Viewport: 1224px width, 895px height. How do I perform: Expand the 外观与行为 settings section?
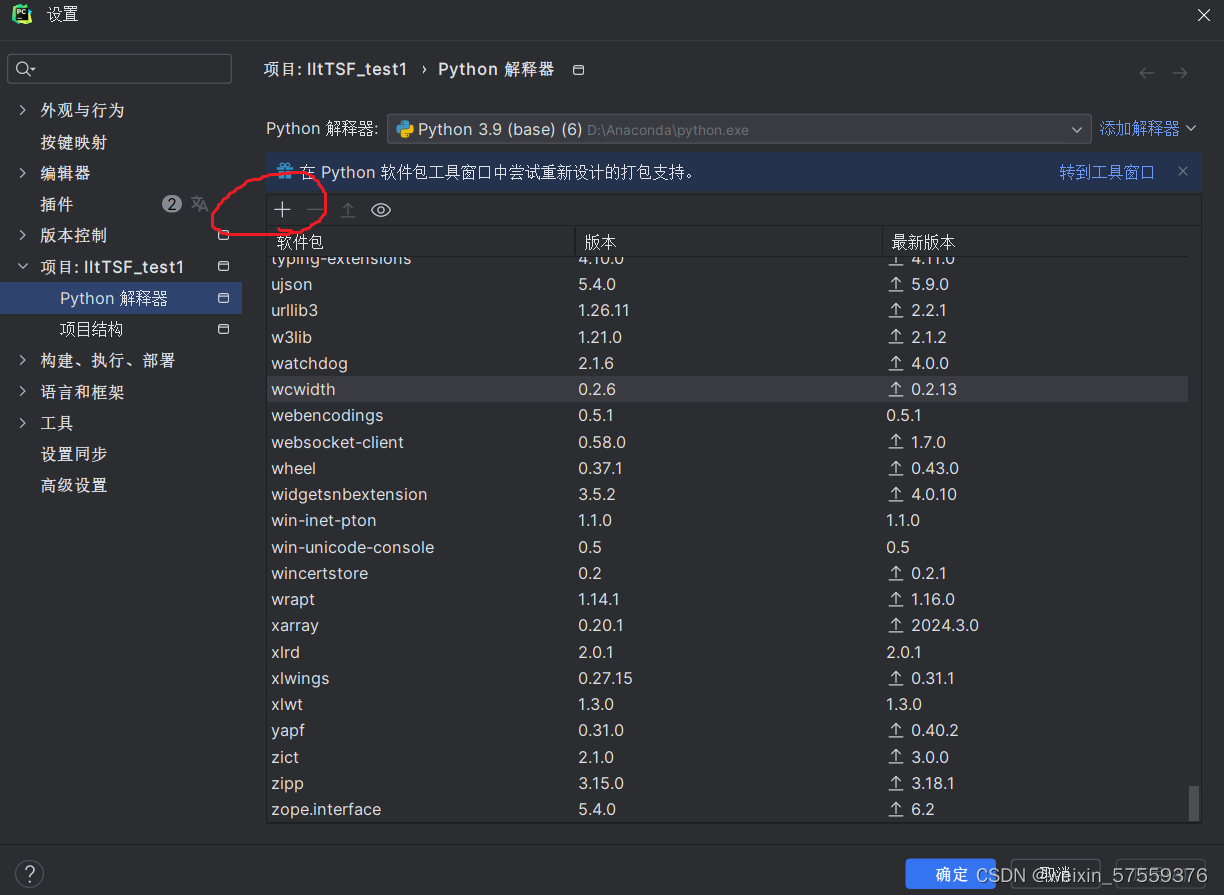[22, 110]
